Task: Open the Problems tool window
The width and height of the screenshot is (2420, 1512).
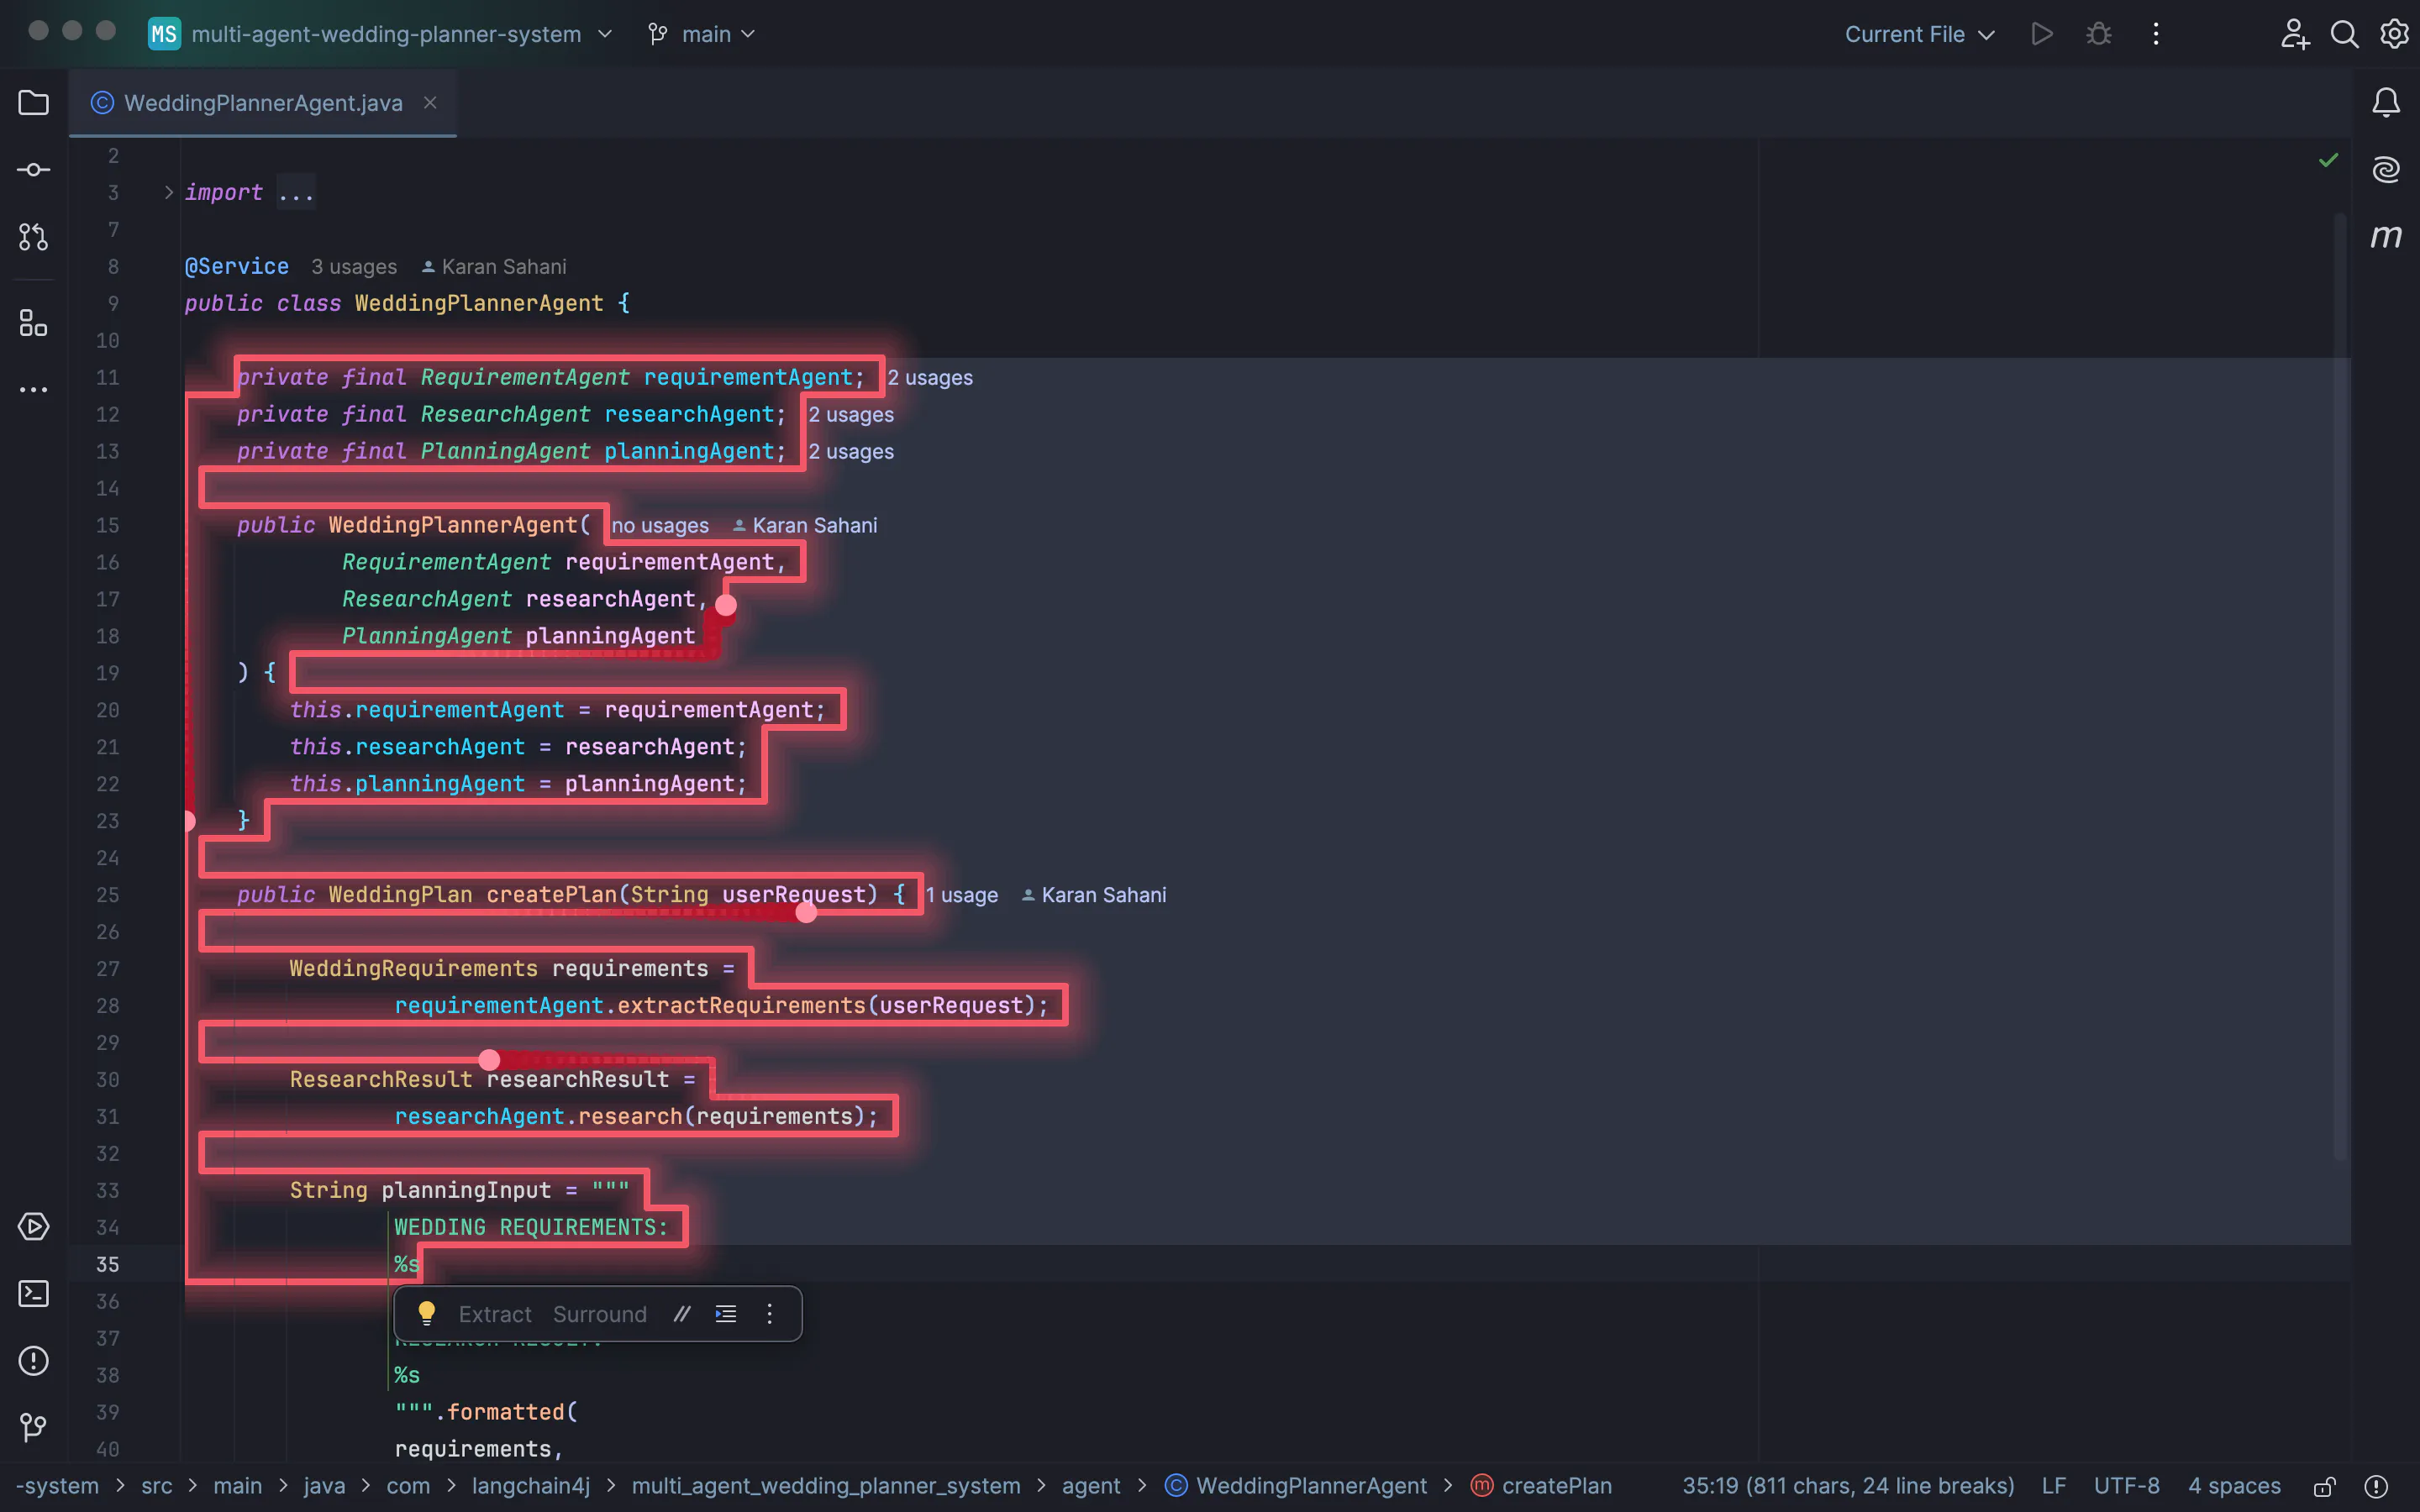Action: pyautogui.click(x=33, y=1360)
